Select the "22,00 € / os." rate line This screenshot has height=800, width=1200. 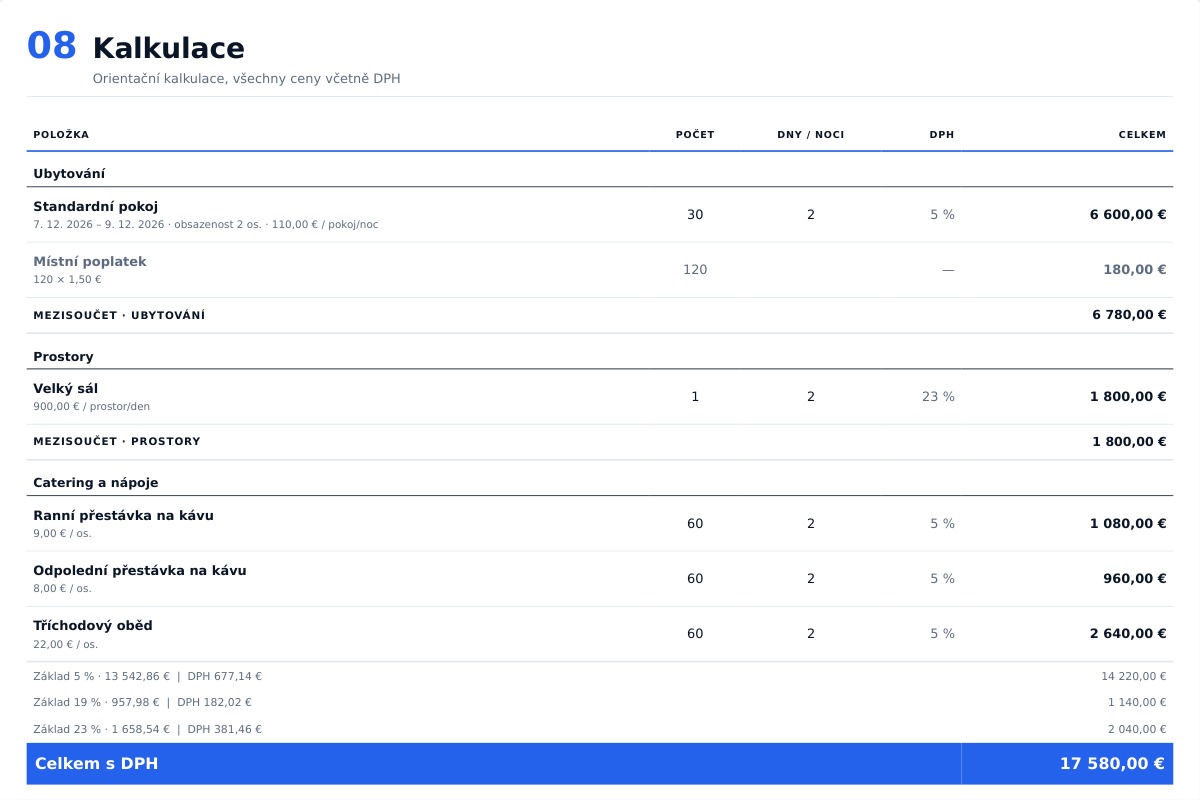coord(66,644)
